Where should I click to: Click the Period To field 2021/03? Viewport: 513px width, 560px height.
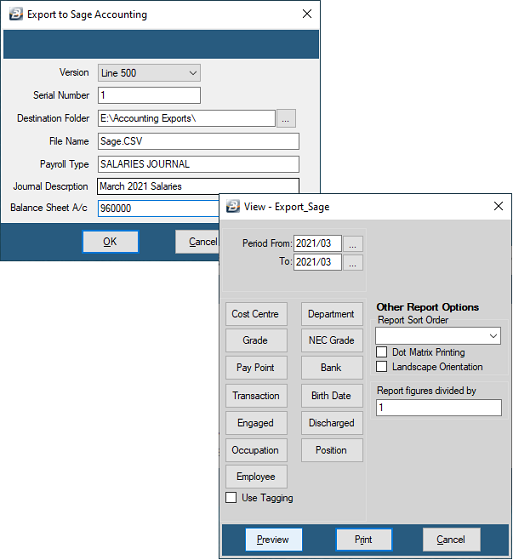318,262
